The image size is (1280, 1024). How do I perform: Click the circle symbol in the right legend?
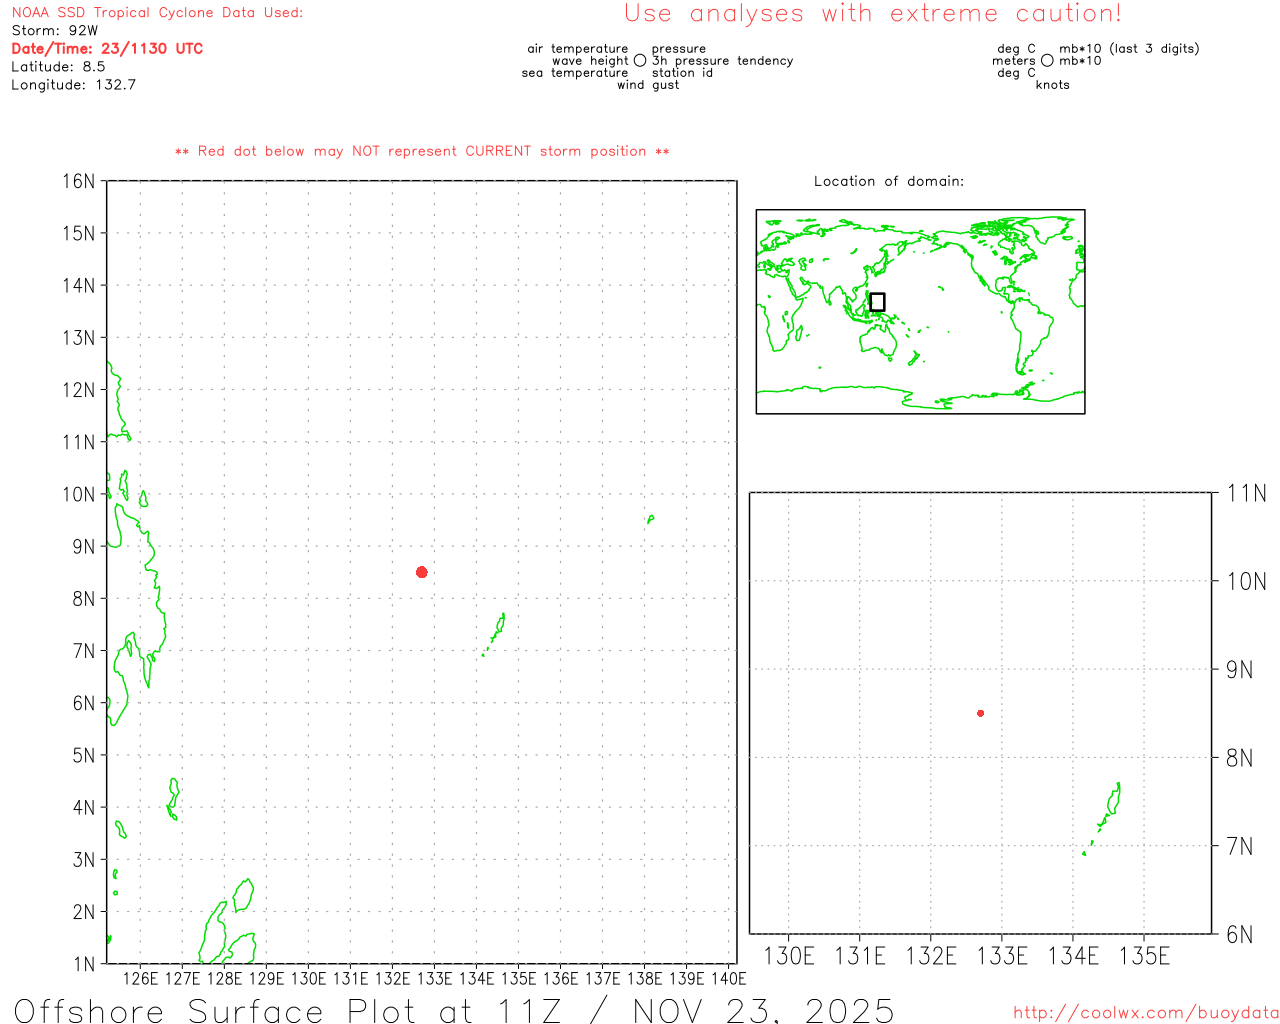[1047, 61]
